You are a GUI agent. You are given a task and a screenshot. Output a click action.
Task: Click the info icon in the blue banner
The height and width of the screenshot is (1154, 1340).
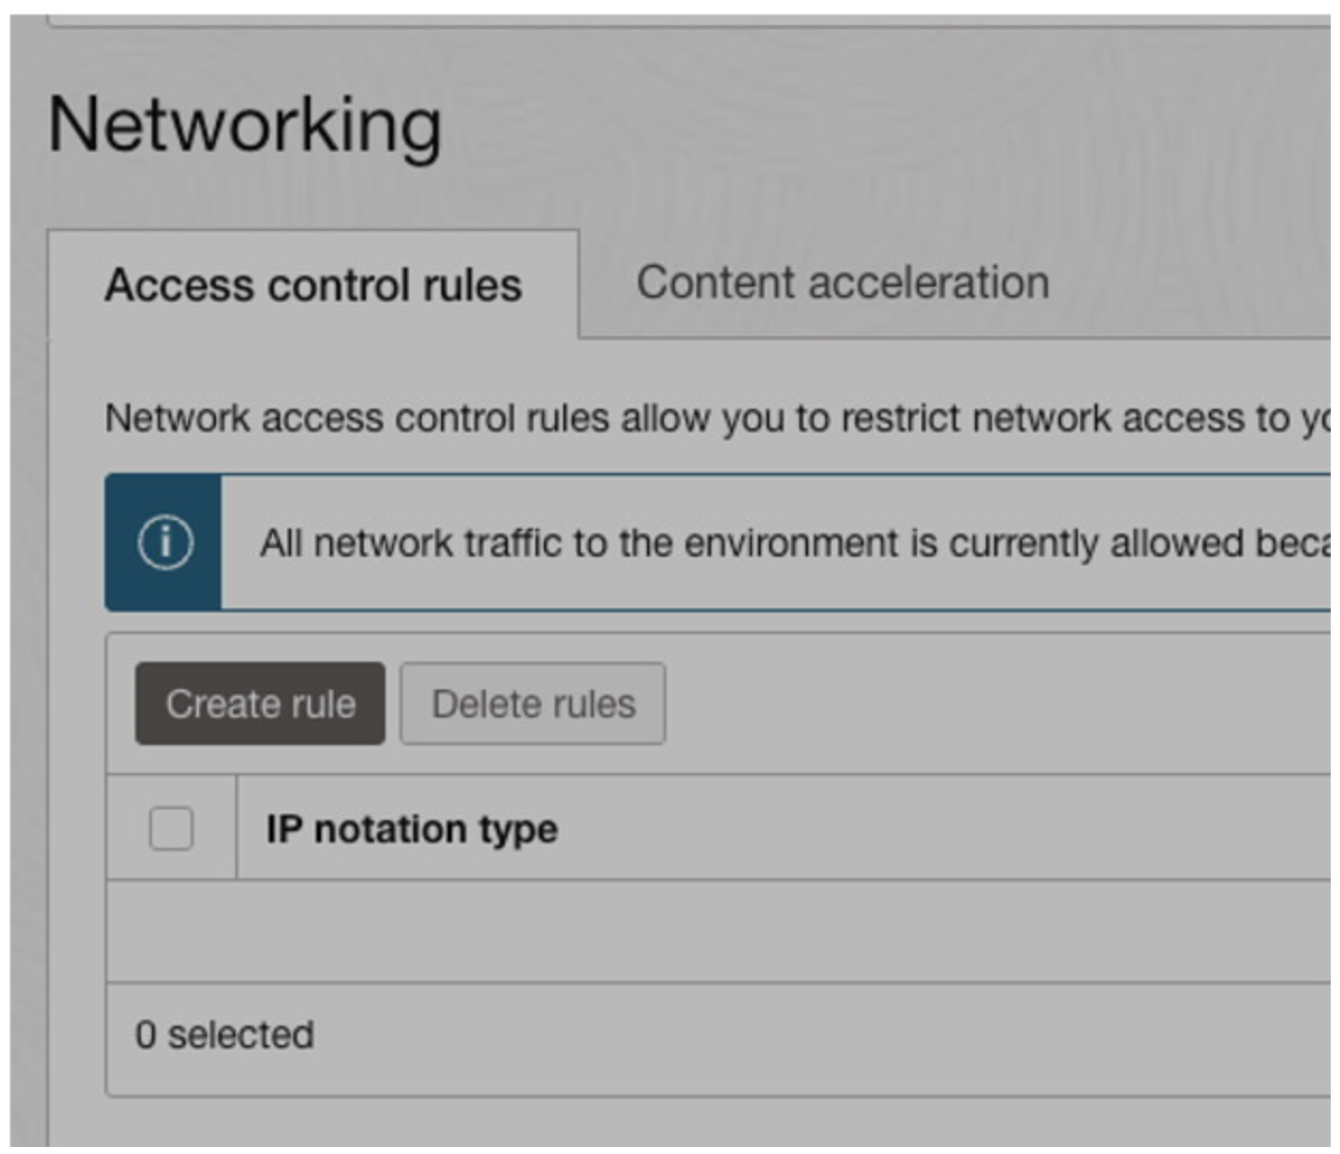tap(165, 543)
